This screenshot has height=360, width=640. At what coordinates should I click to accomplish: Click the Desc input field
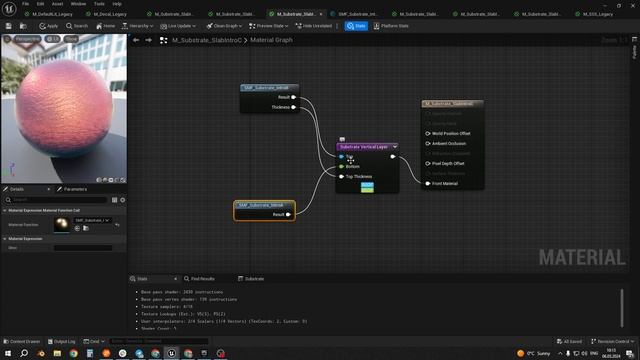[83, 248]
